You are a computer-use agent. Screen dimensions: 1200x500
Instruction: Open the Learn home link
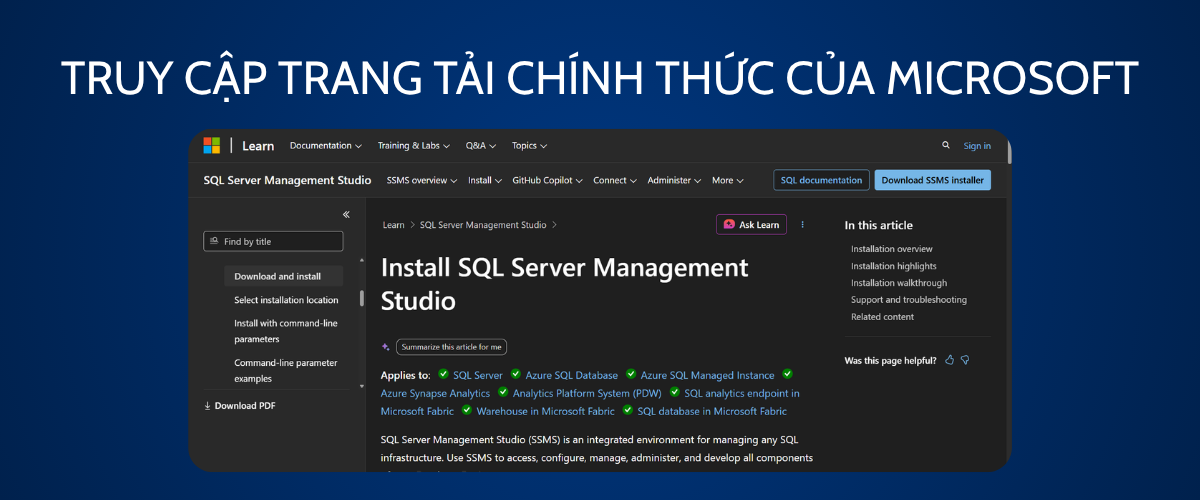[258, 146]
